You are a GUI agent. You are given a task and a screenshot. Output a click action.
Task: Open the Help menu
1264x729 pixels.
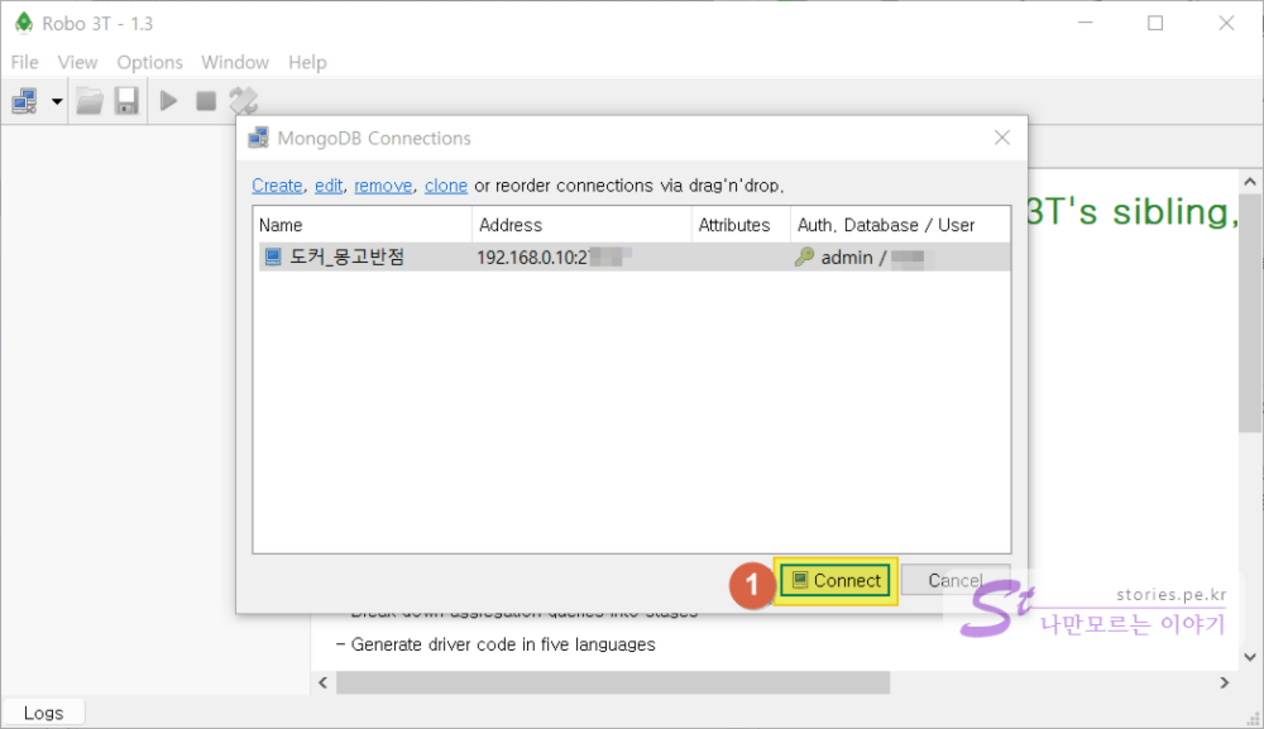[307, 62]
